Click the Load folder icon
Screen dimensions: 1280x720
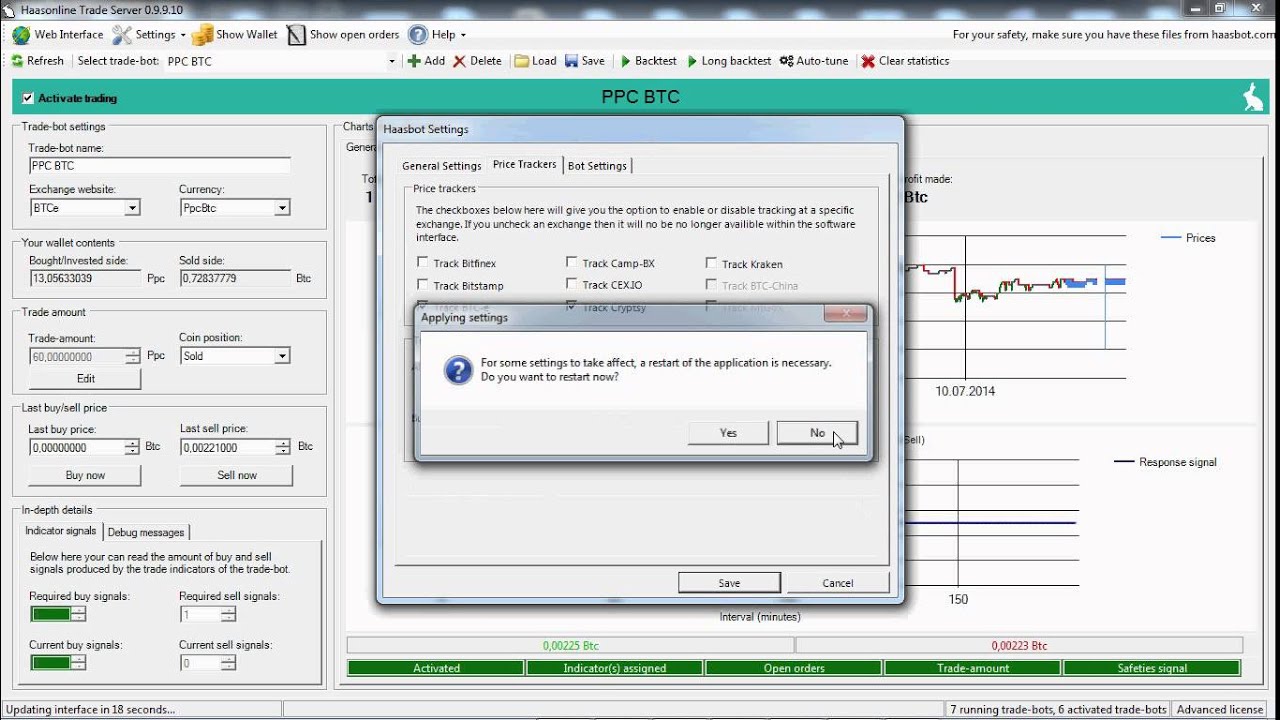[521, 61]
